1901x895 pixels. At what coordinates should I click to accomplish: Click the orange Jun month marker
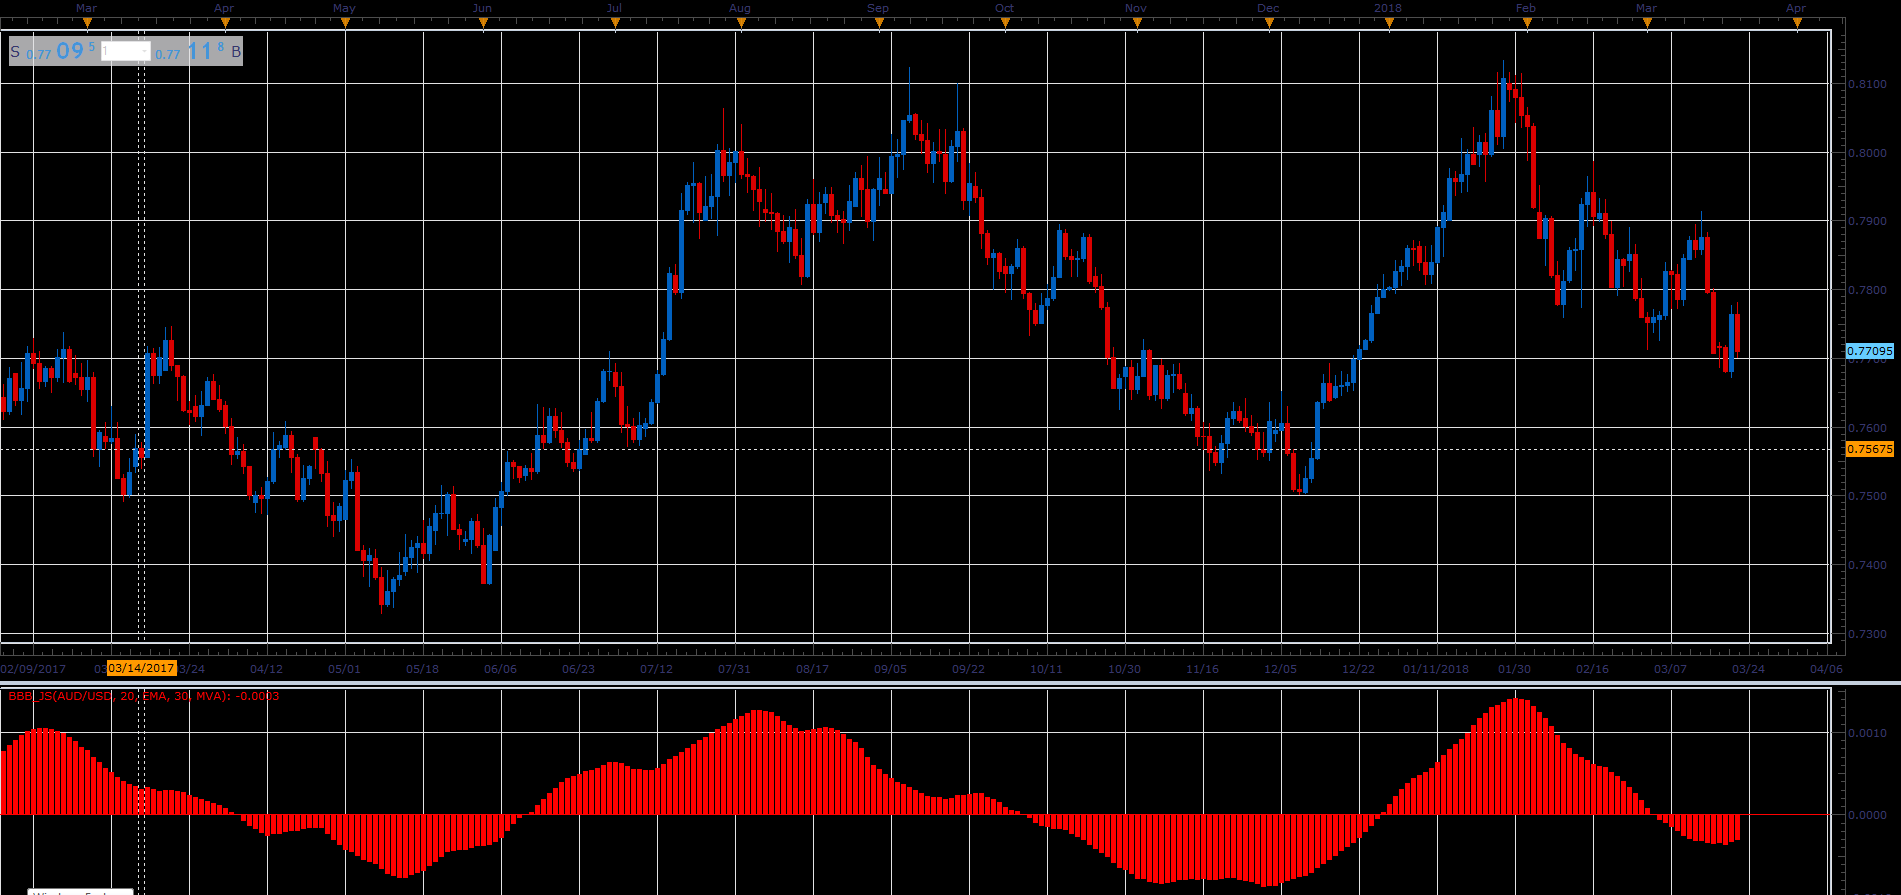point(482,22)
